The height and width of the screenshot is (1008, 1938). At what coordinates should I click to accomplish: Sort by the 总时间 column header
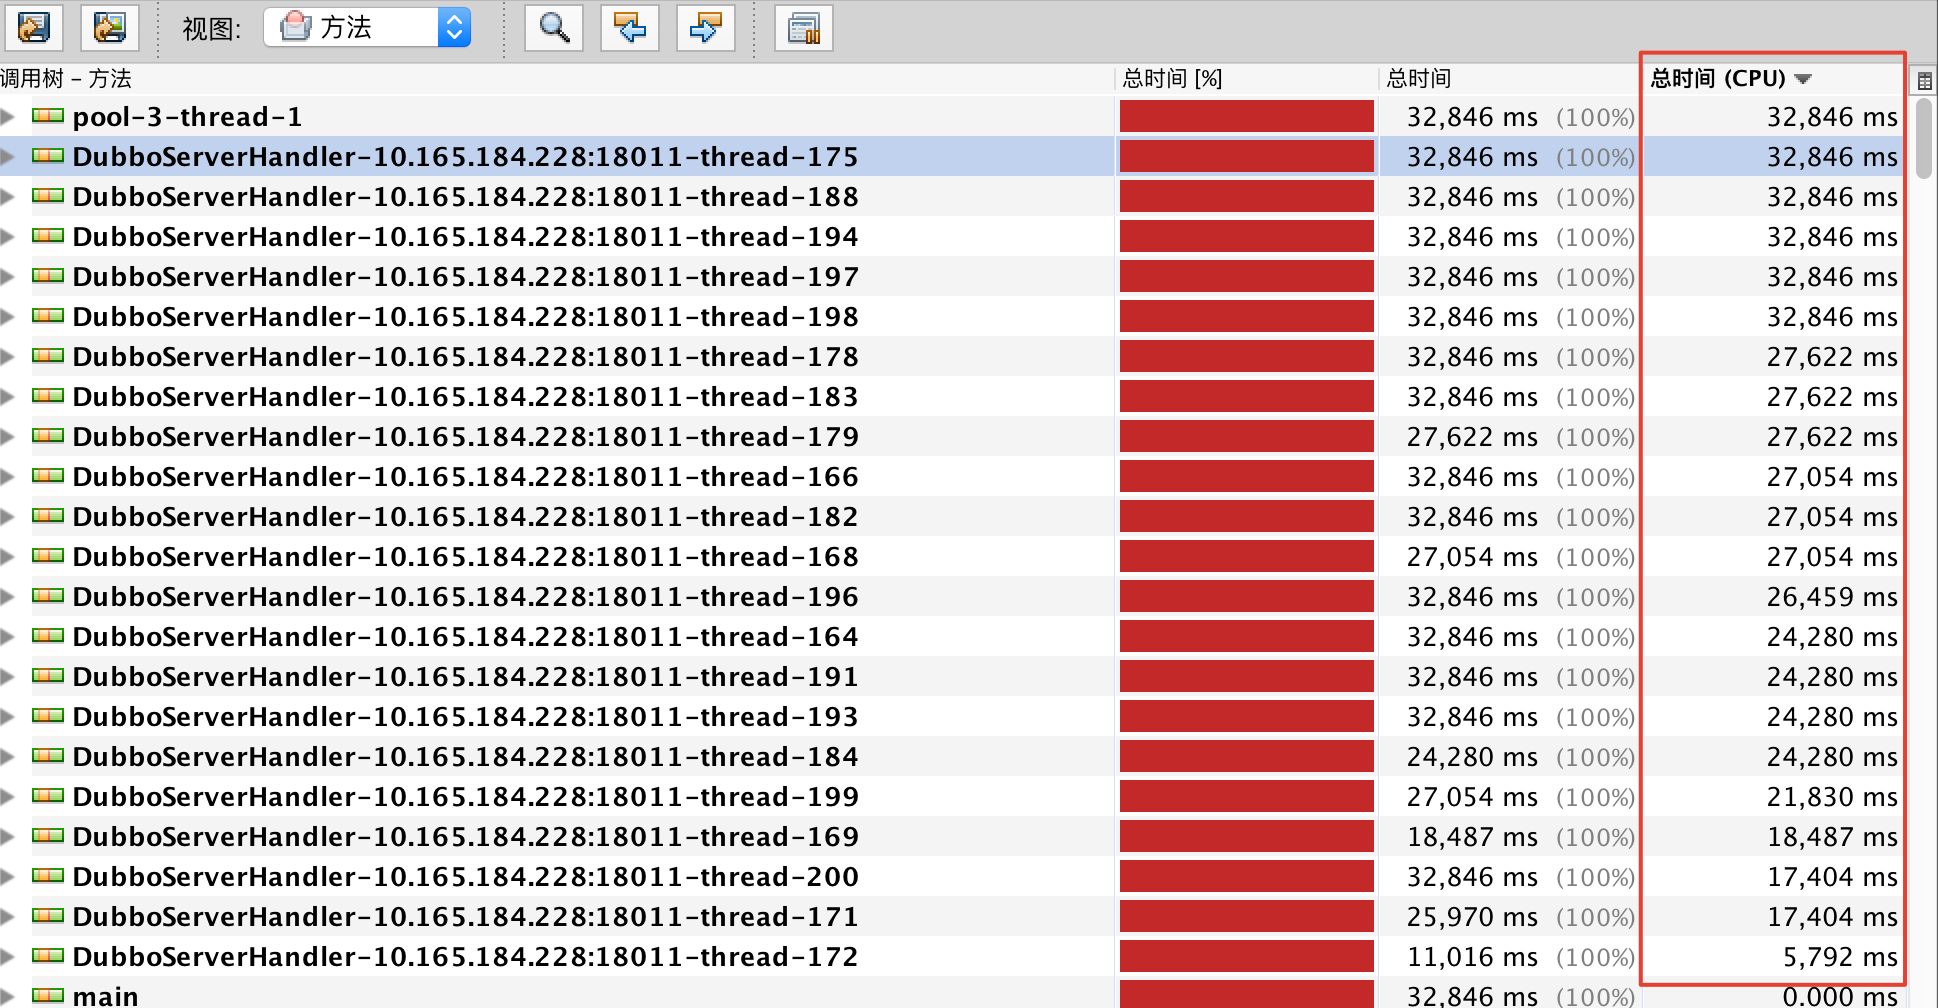coord(1420,79)
